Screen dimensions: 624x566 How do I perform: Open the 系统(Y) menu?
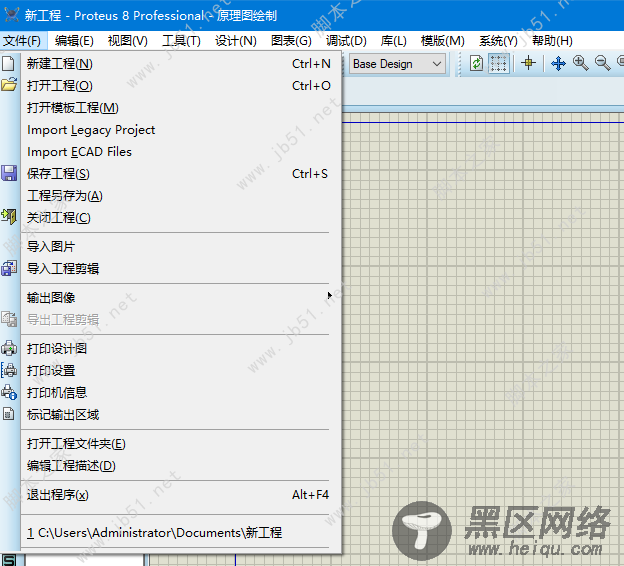(498, 41)
